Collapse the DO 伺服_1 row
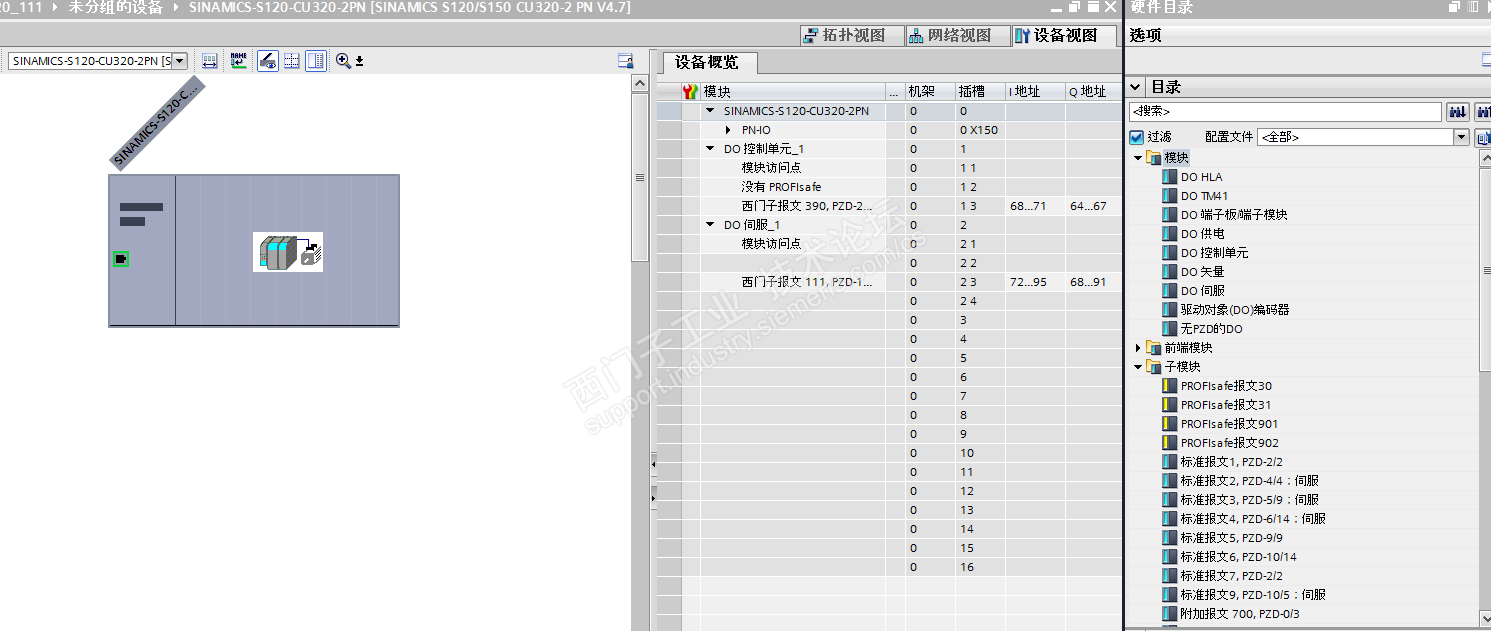The image size is (1491, 631). coord(710,225)
